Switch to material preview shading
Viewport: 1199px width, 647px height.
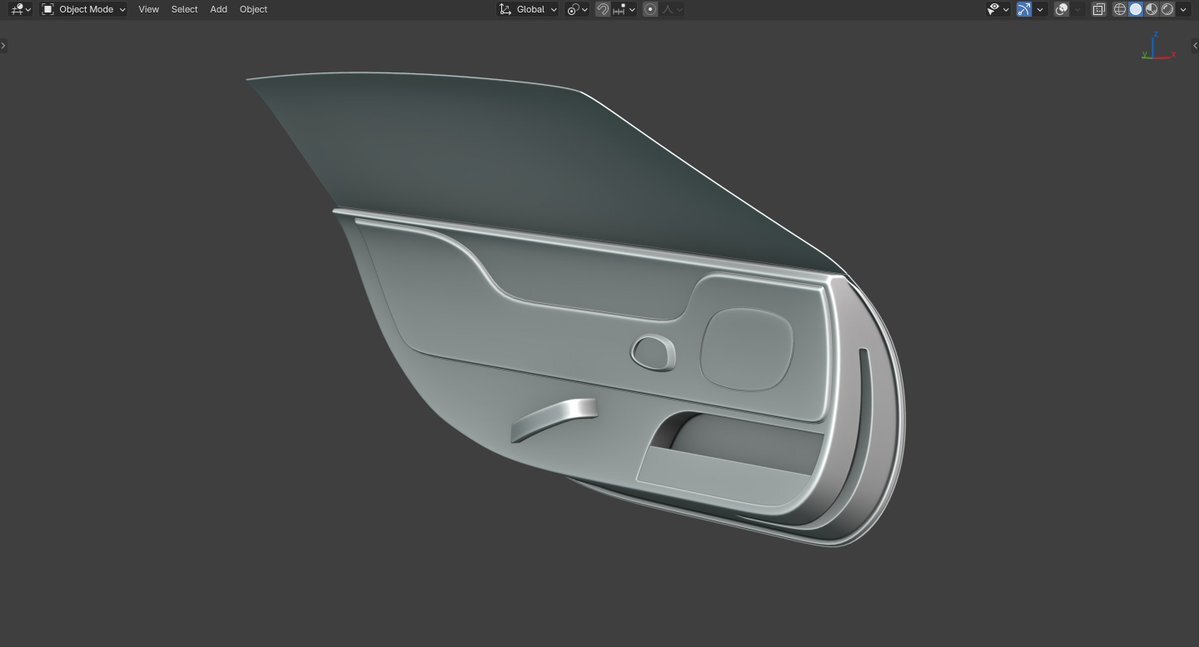pyautogui.click(x=1152, y=9)
